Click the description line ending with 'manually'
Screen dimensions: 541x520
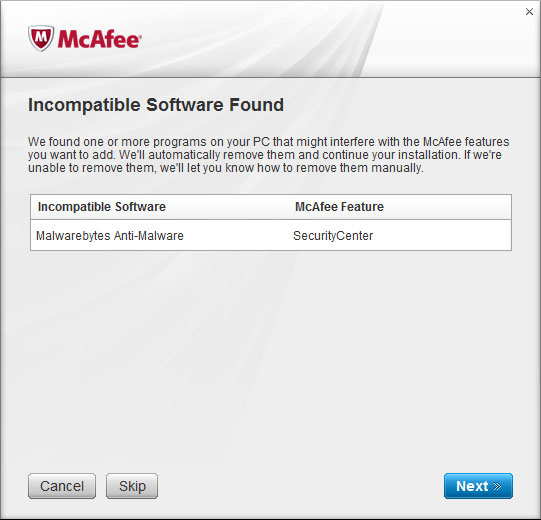point(226,168)
